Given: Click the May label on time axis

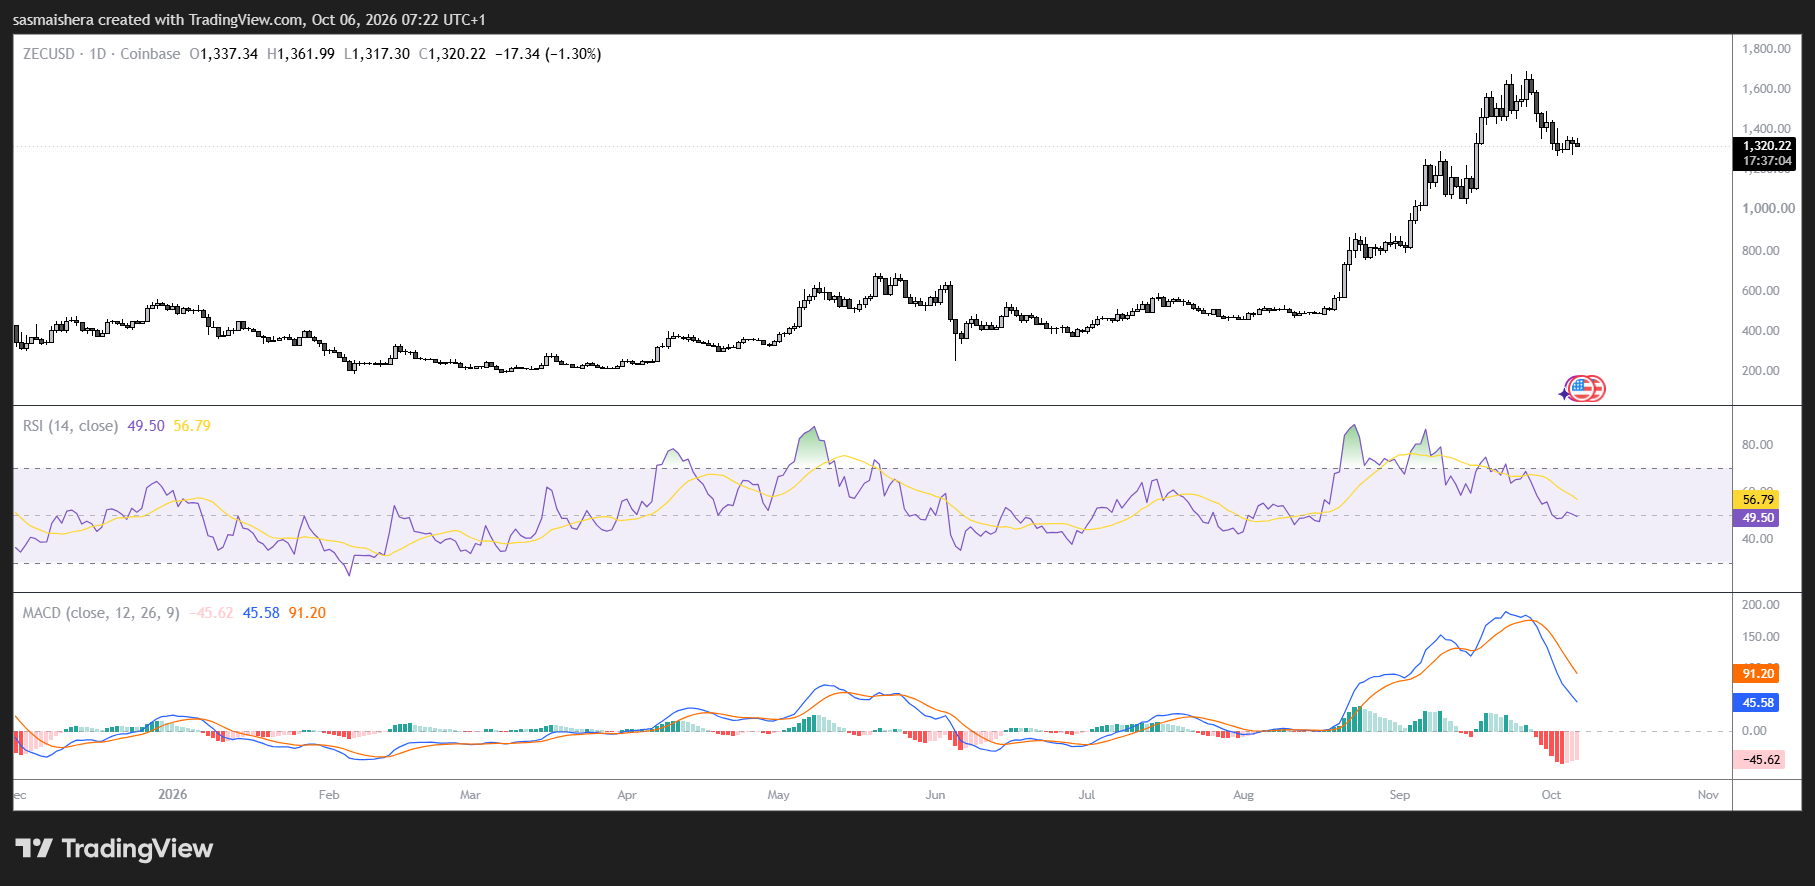Looking at the screenshot, I should click(779, 795).
